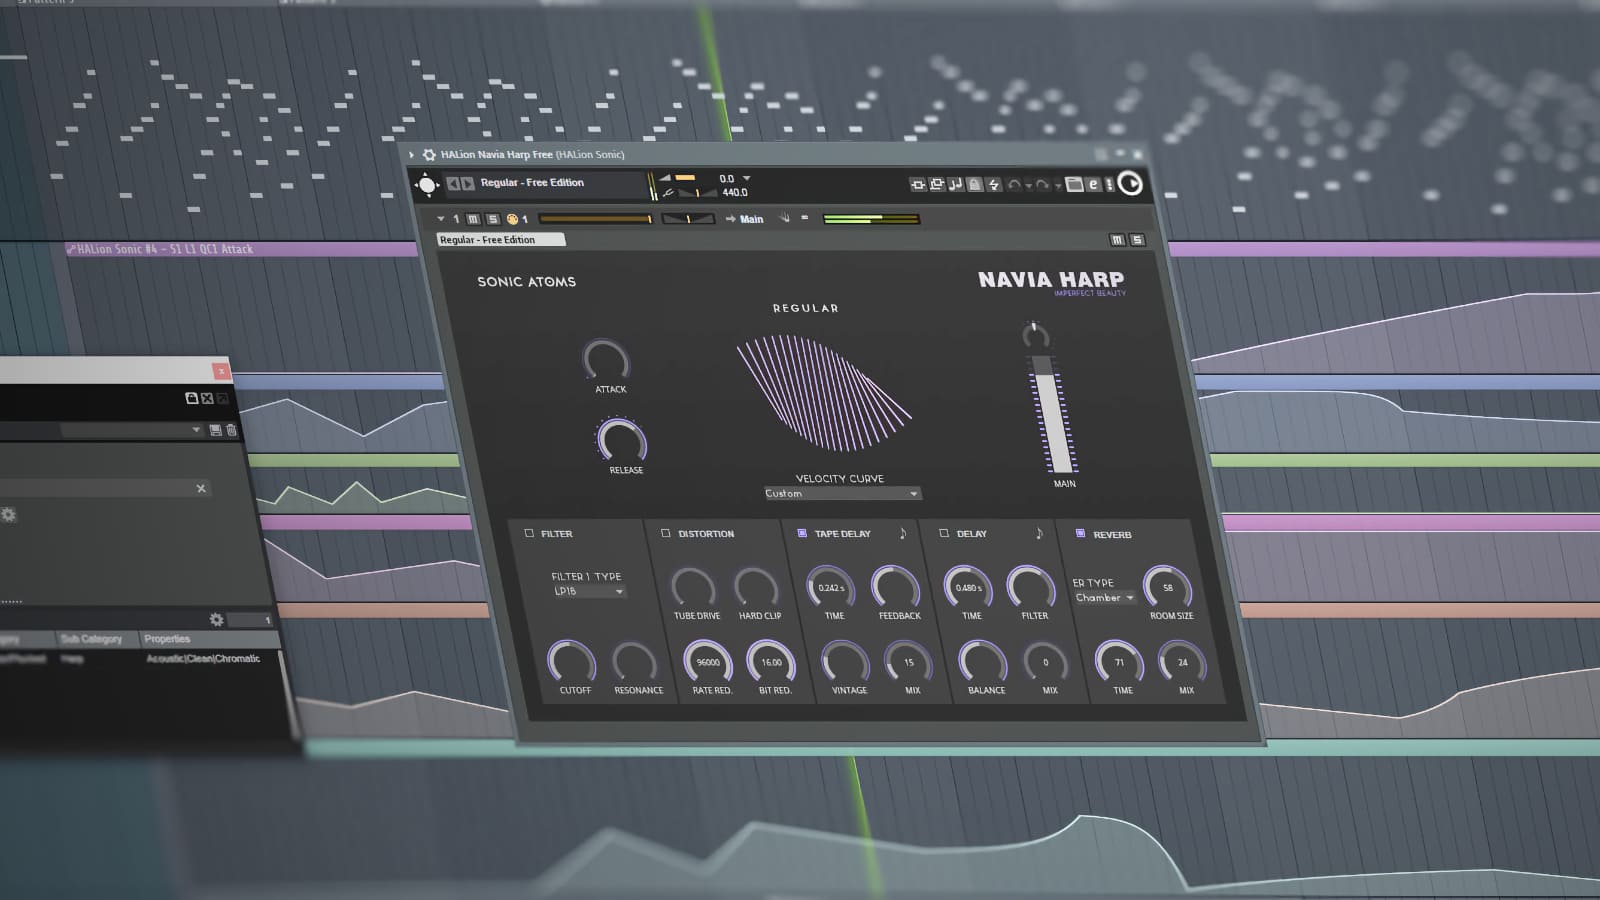Screen dimensions: 1600x900
Task: Click the lock icon in left browser window
Action: point(191,398)
